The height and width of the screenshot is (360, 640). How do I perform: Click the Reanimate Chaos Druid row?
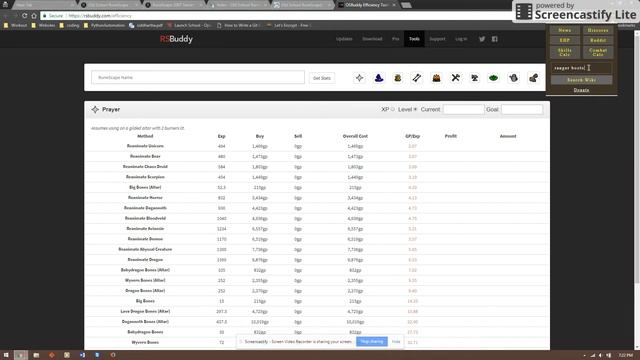click(x=317, y=167)
